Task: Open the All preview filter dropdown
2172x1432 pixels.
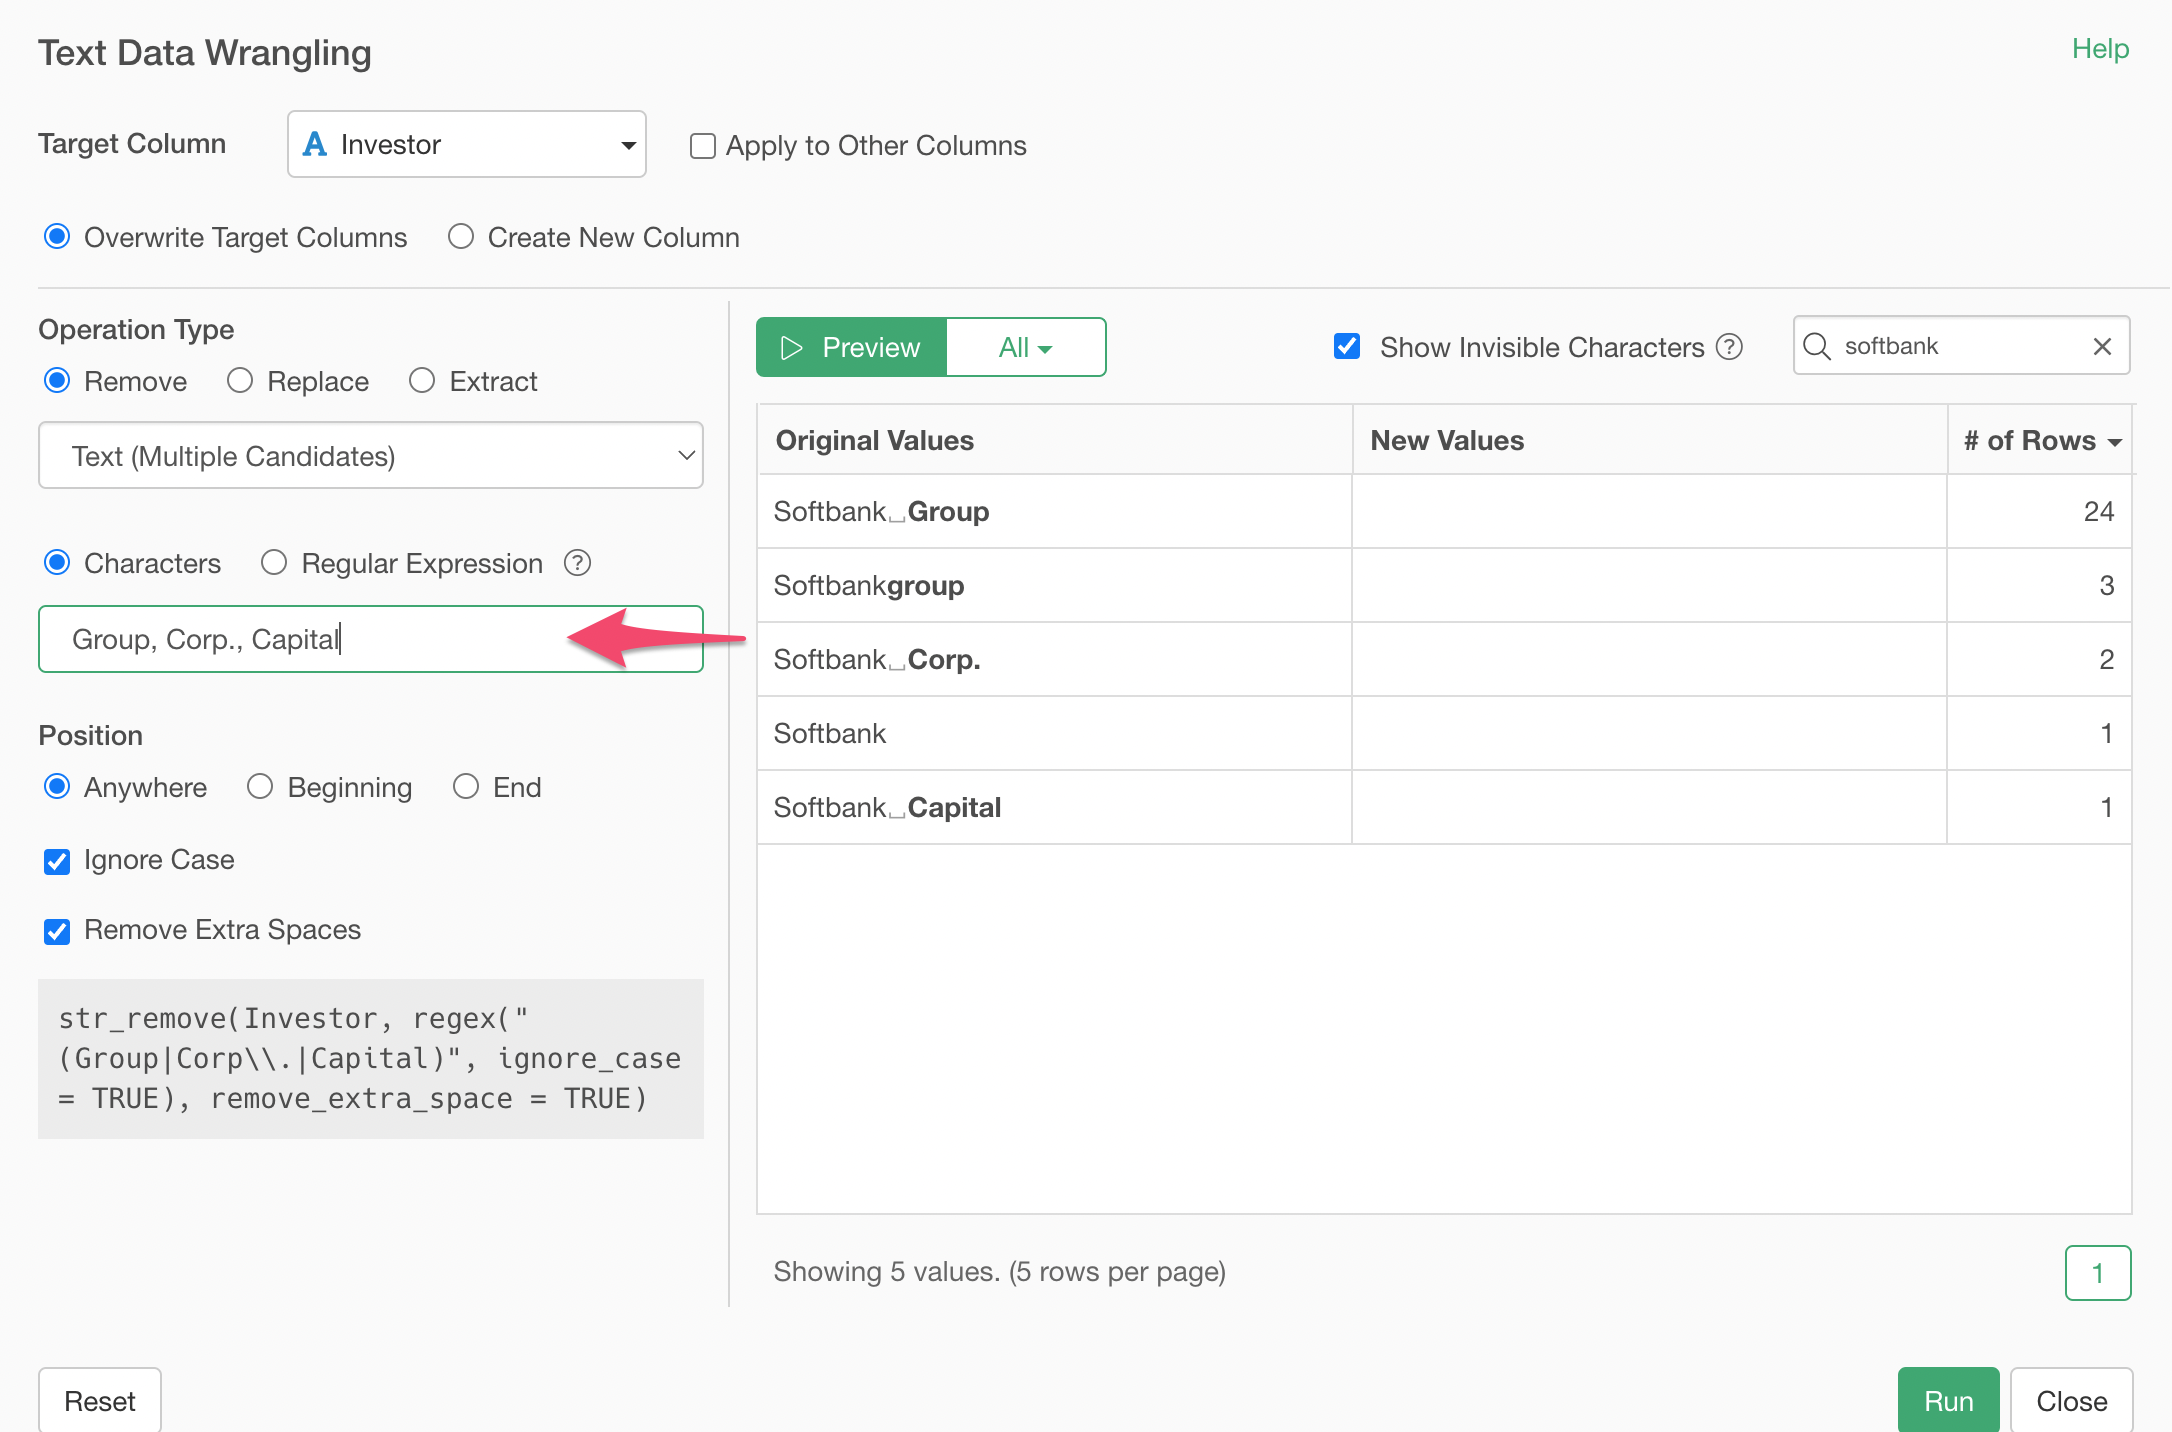Action: point(1025,347)
